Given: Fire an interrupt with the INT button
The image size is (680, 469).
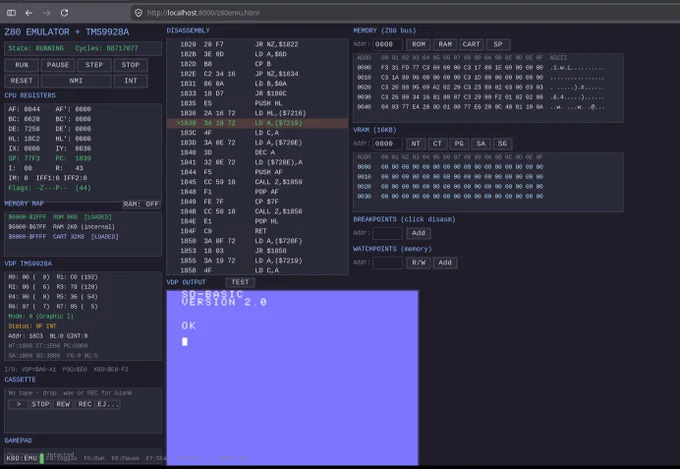Looking at the screenshot, I should [131, 81].
